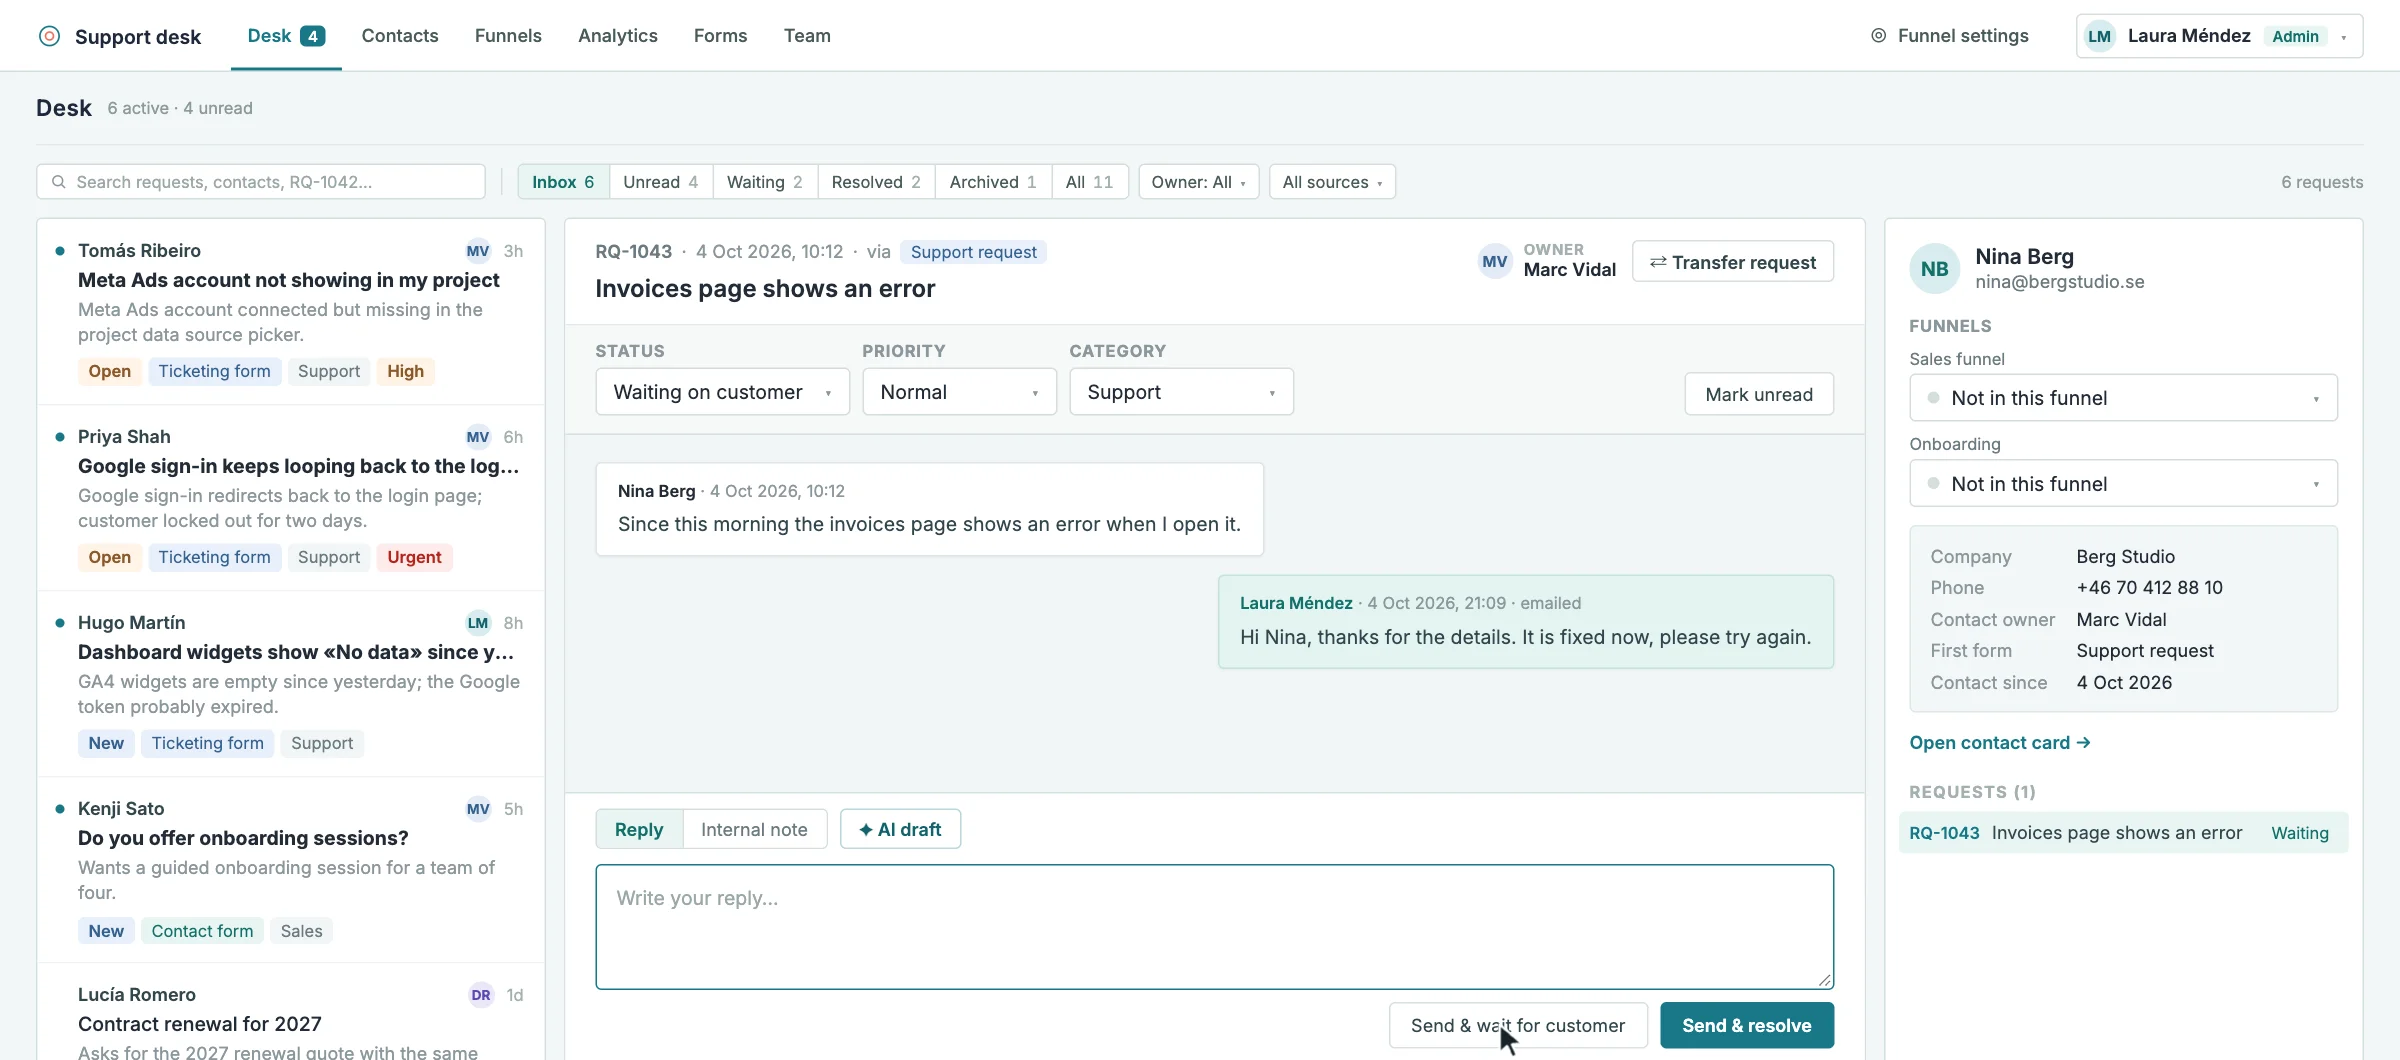Viewport: 2400px width, 1060px height.
Task: Click the High tag on Tomás Ribeiro's request
Action: 405,371
